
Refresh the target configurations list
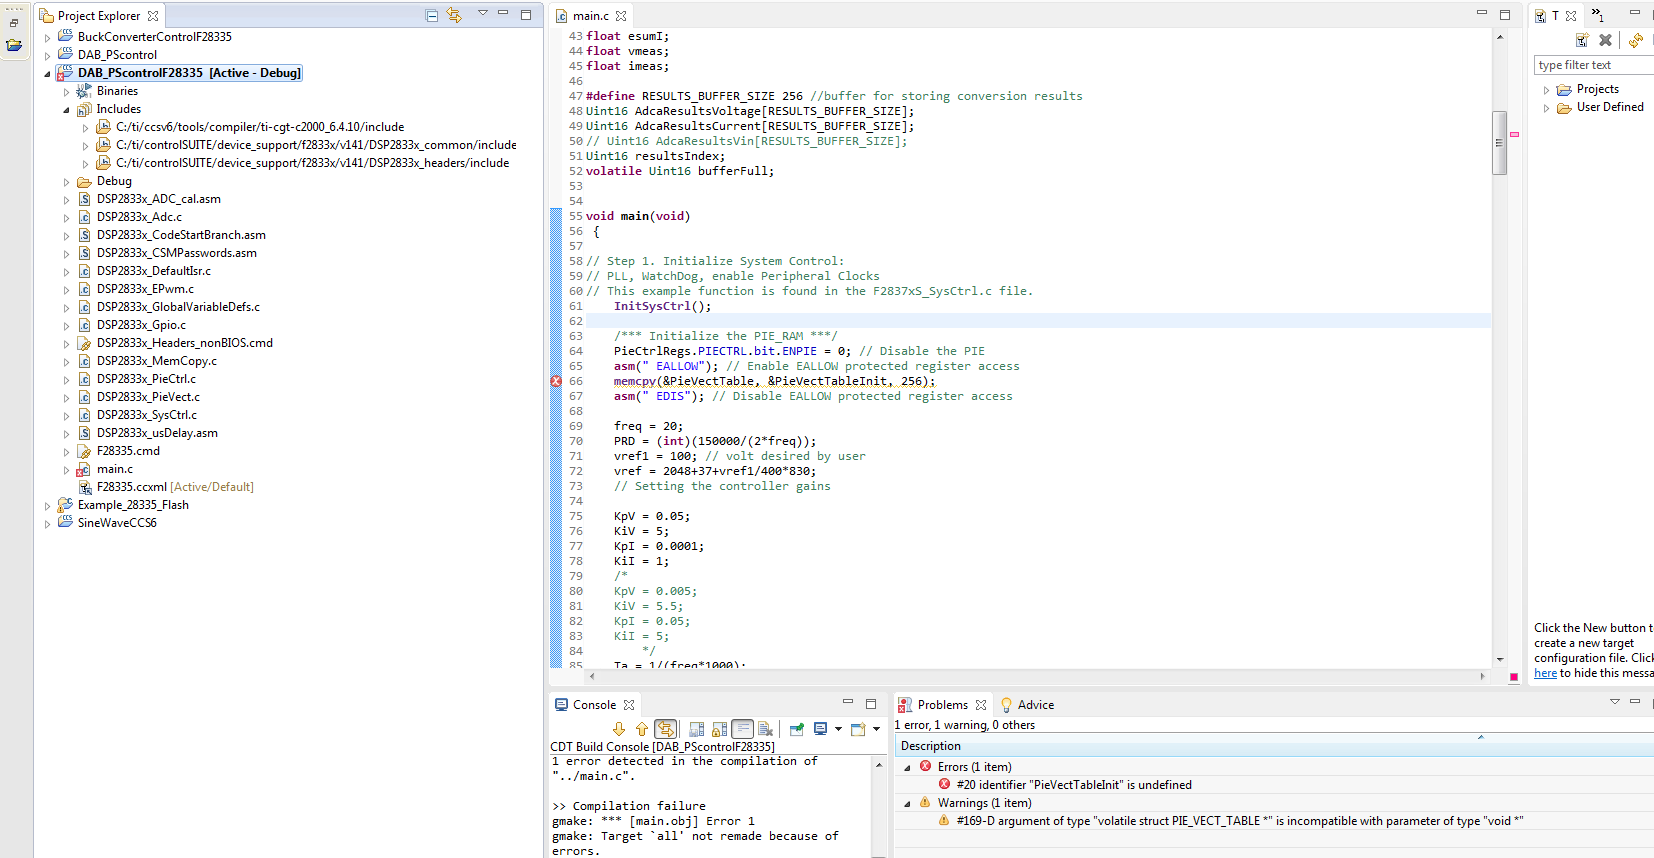[1636, 40]
